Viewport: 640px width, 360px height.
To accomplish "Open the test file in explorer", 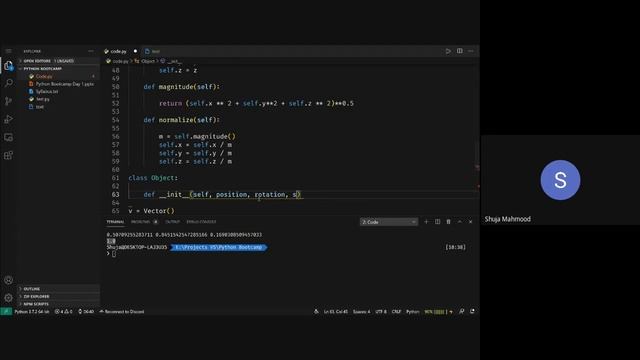I will click(x=59, y=107).
